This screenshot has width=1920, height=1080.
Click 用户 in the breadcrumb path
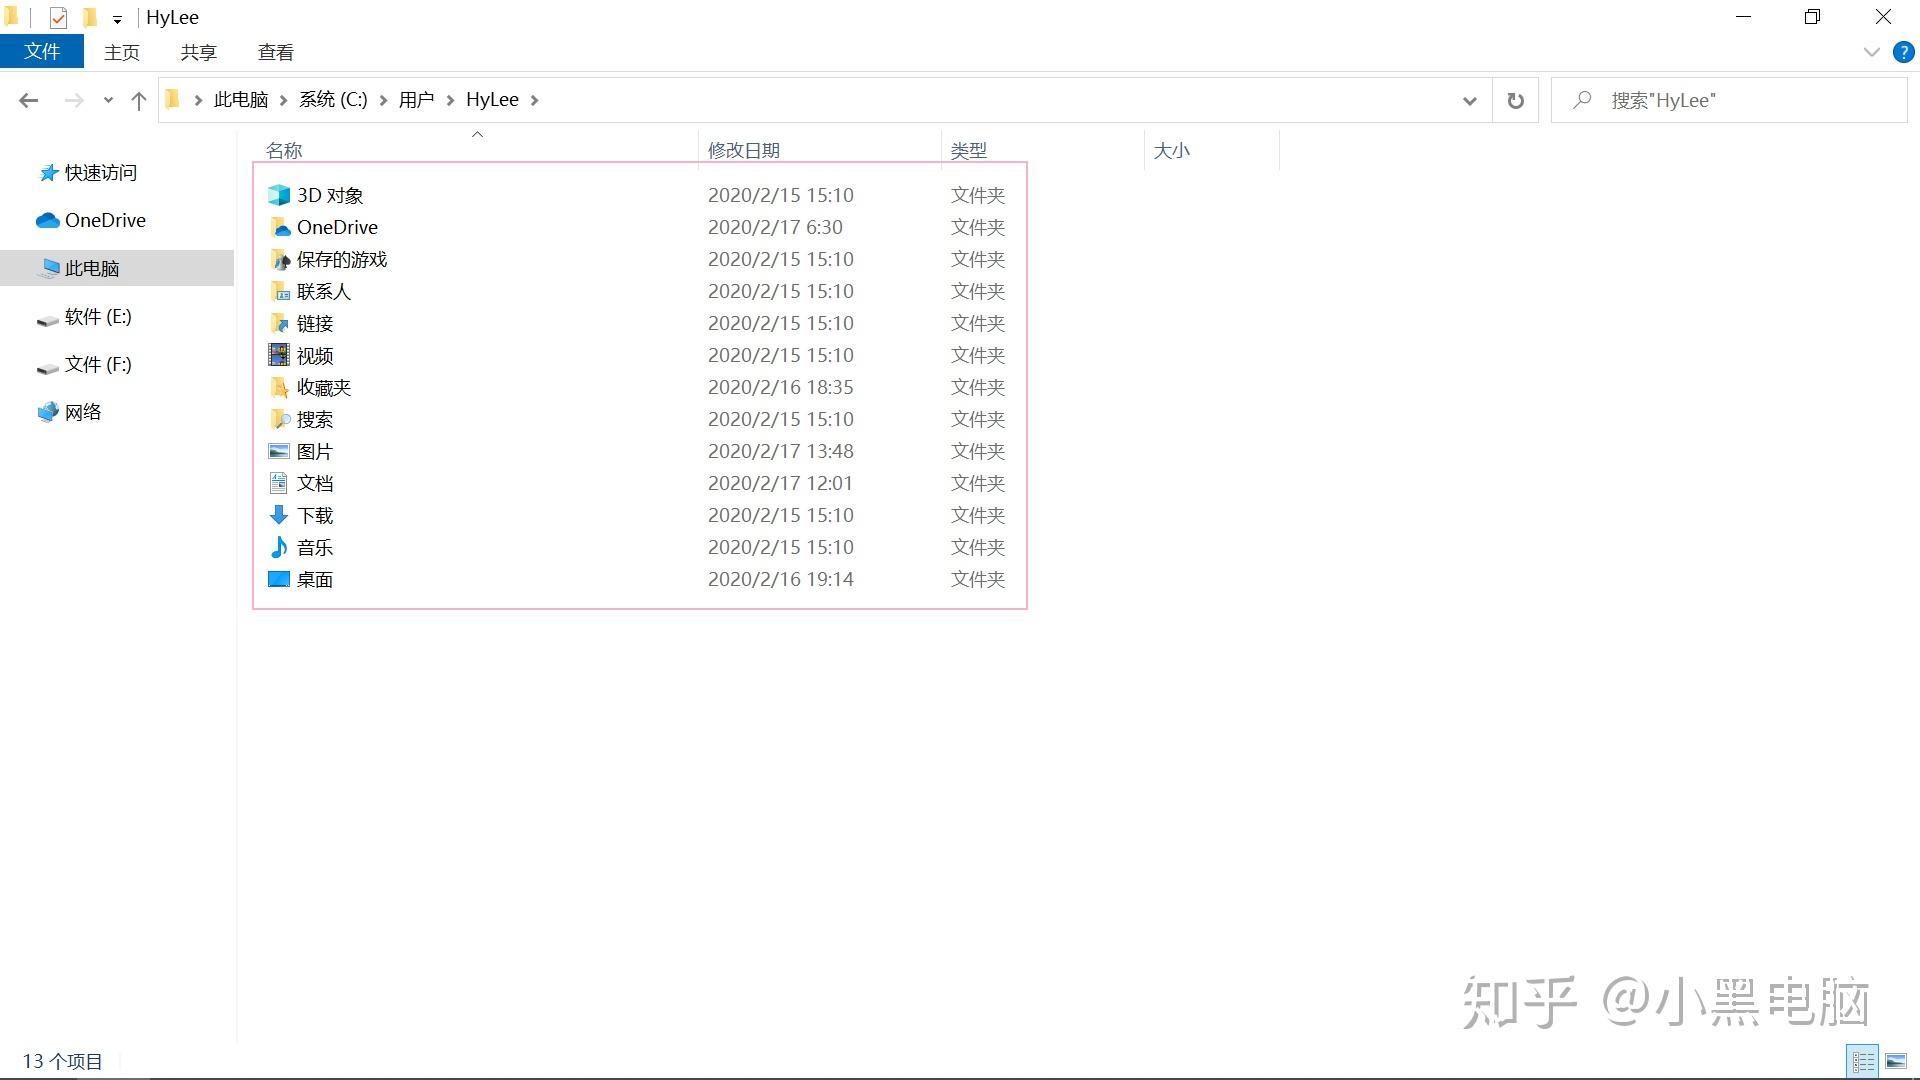point(416,100)
